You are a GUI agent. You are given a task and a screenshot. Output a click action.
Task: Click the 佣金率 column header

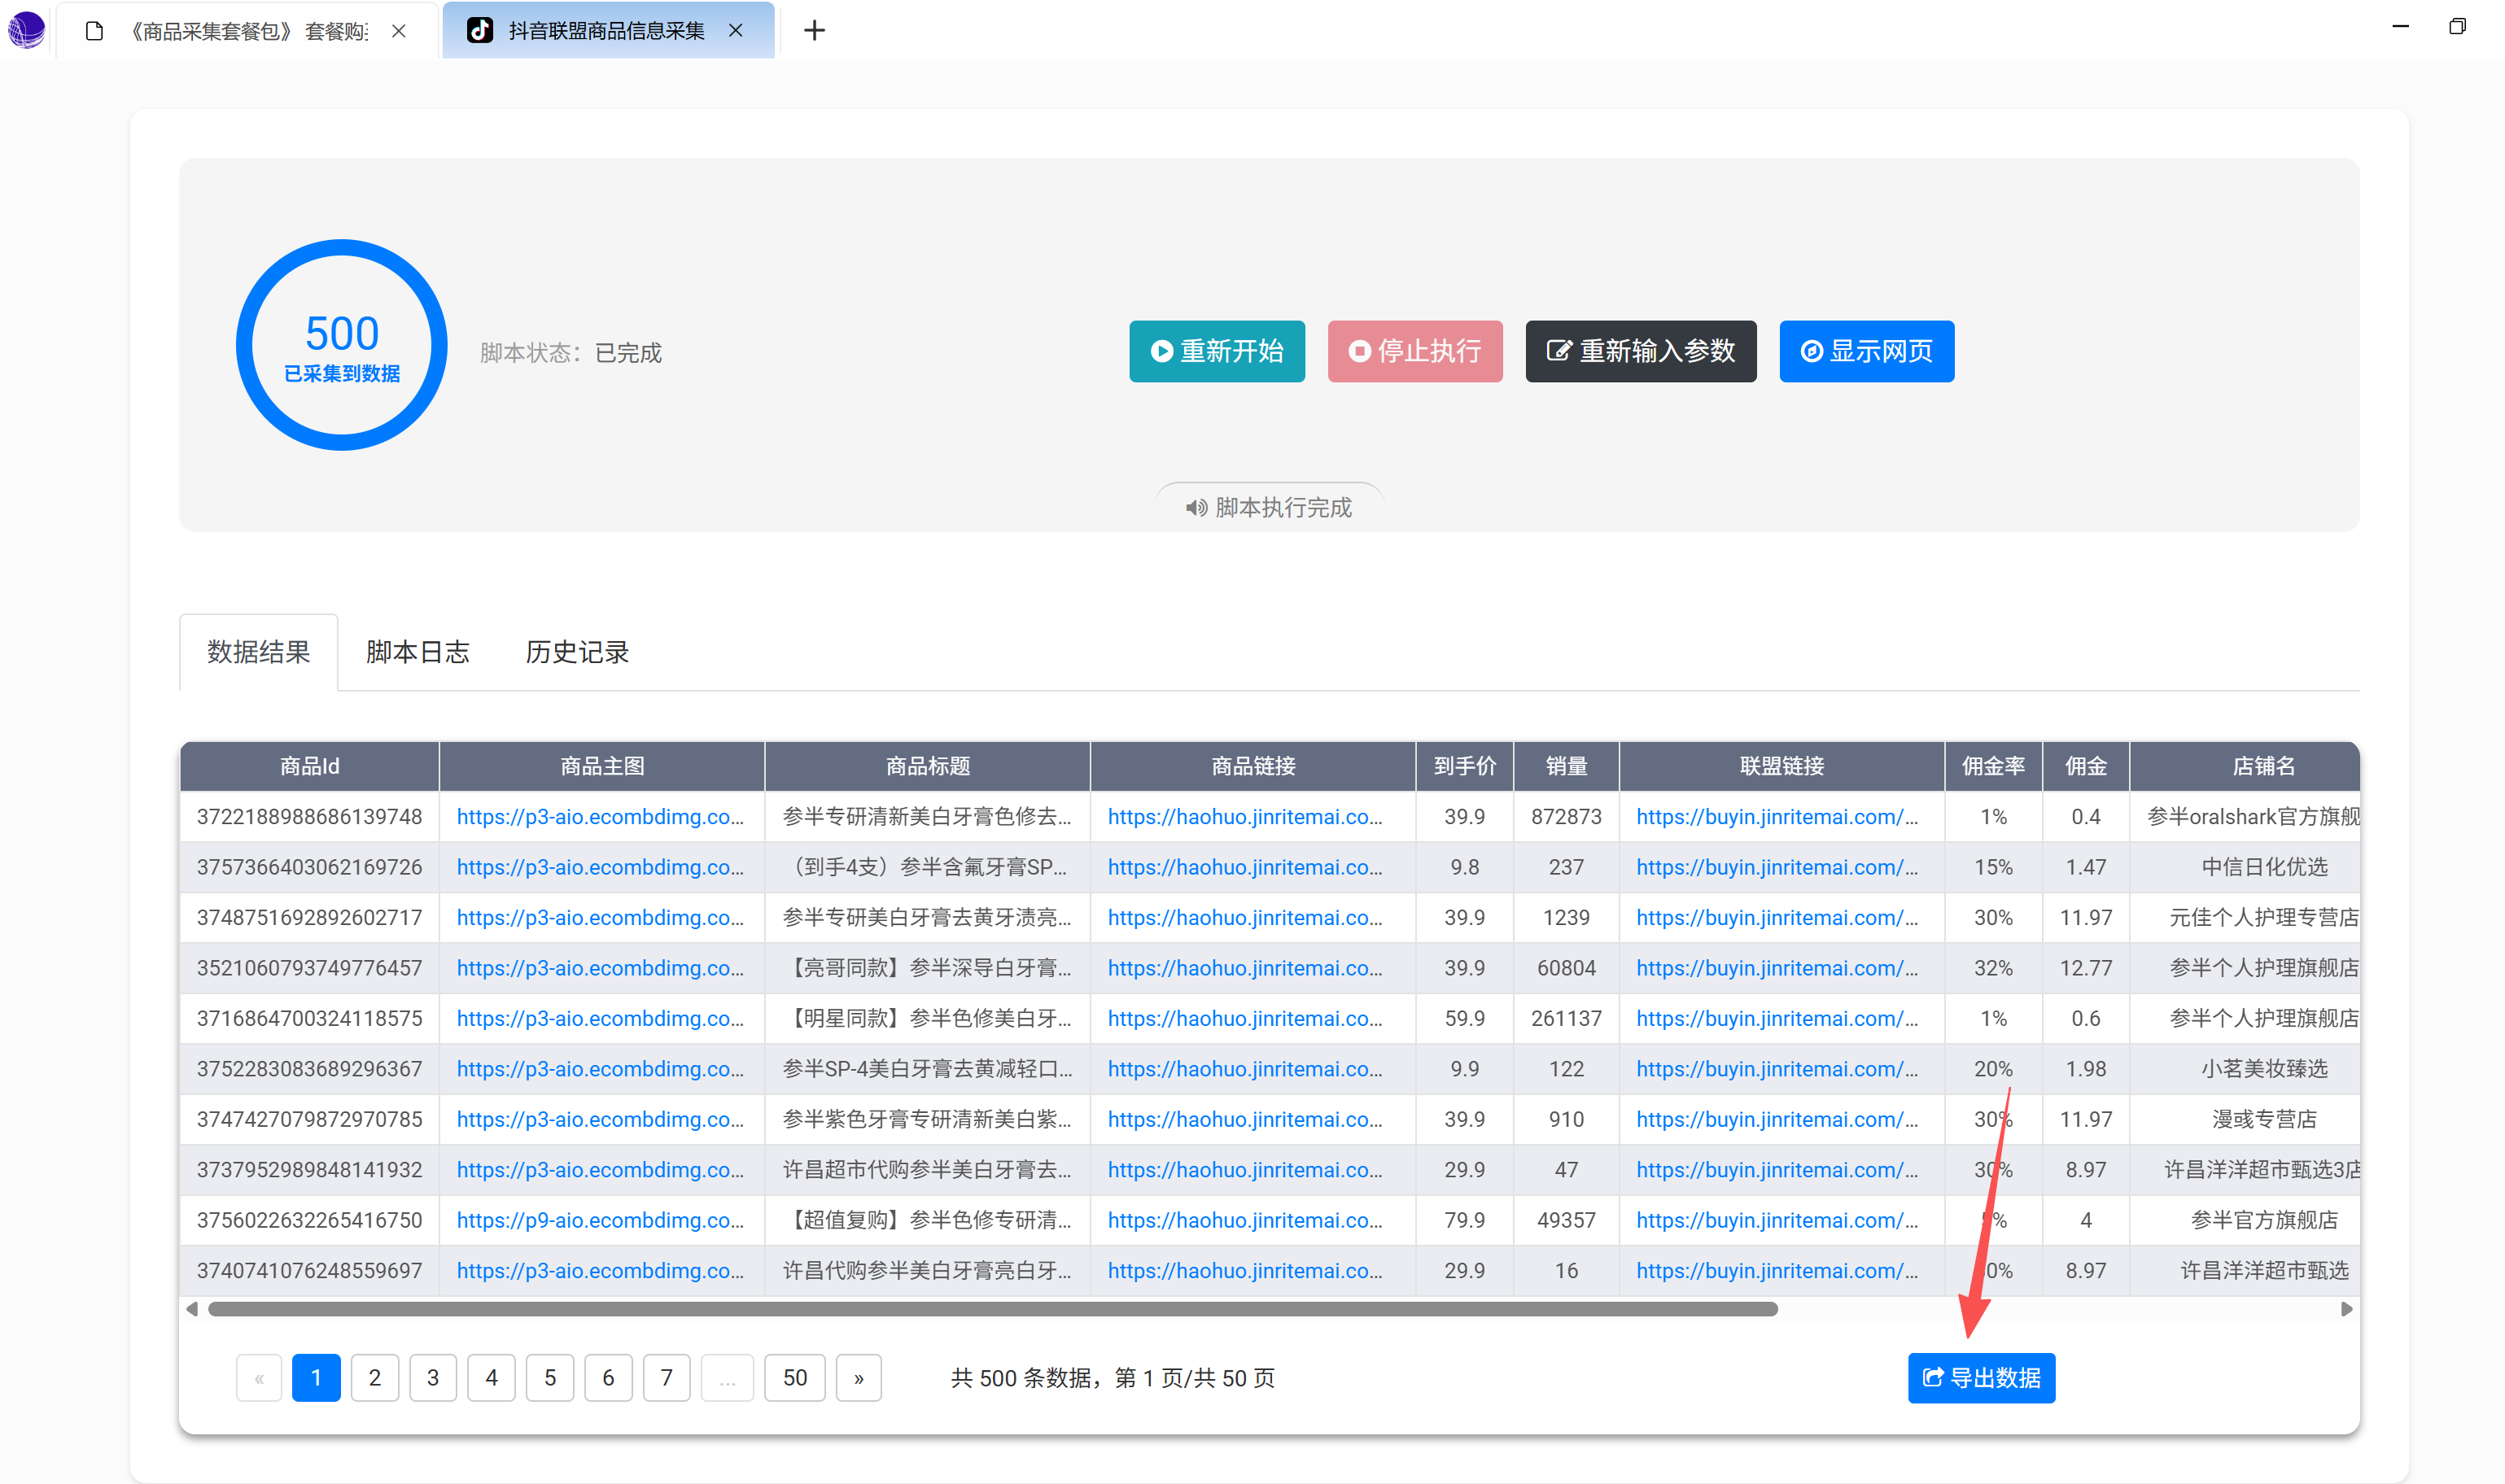click(x=1994, y=766)
